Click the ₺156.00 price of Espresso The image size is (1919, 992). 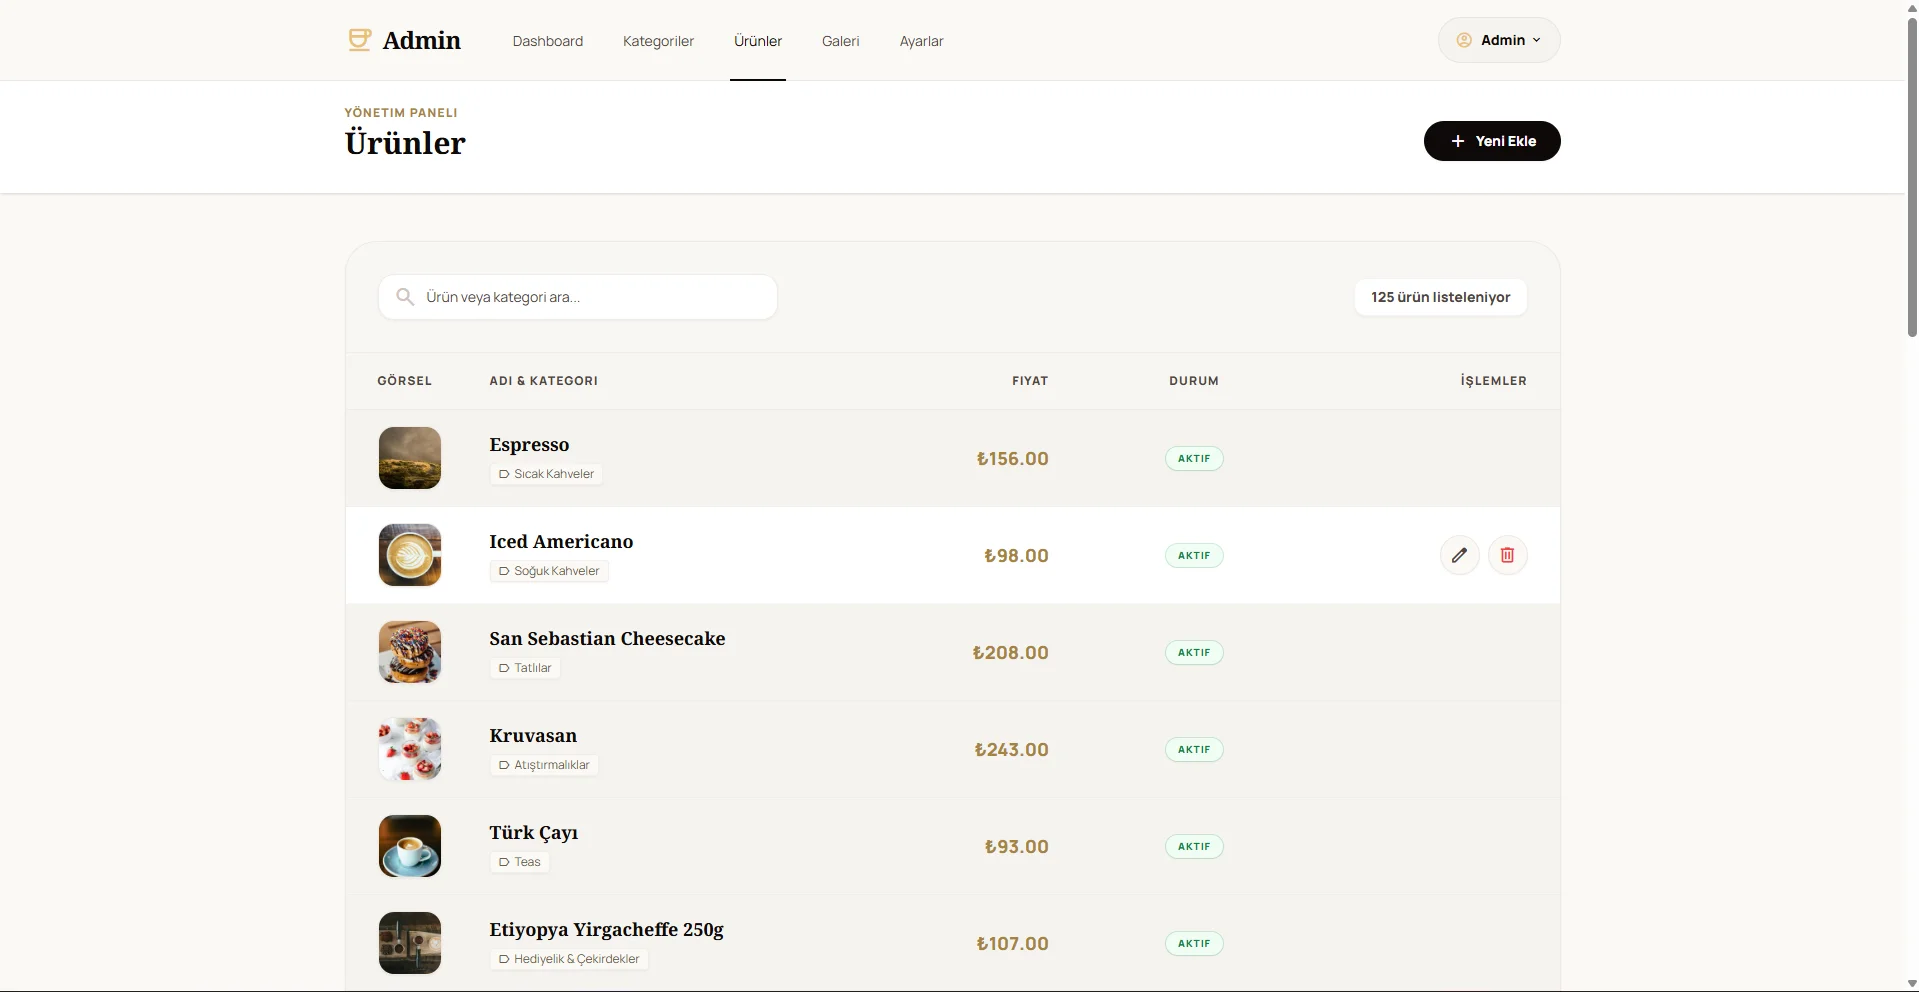(1012, 459)
